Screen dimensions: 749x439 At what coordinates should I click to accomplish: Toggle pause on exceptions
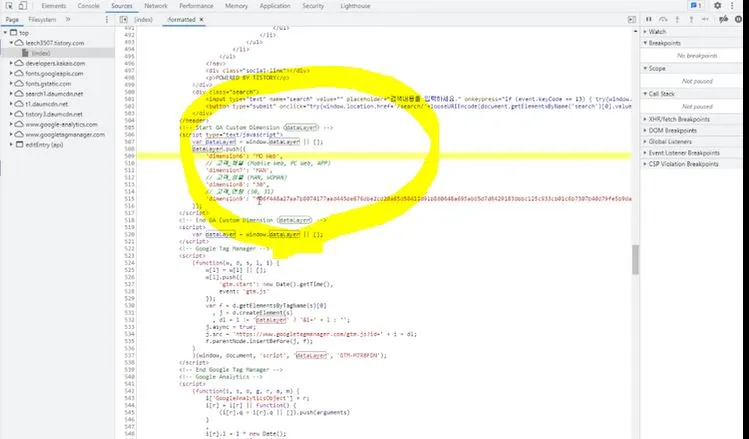(x=738, y=20)
